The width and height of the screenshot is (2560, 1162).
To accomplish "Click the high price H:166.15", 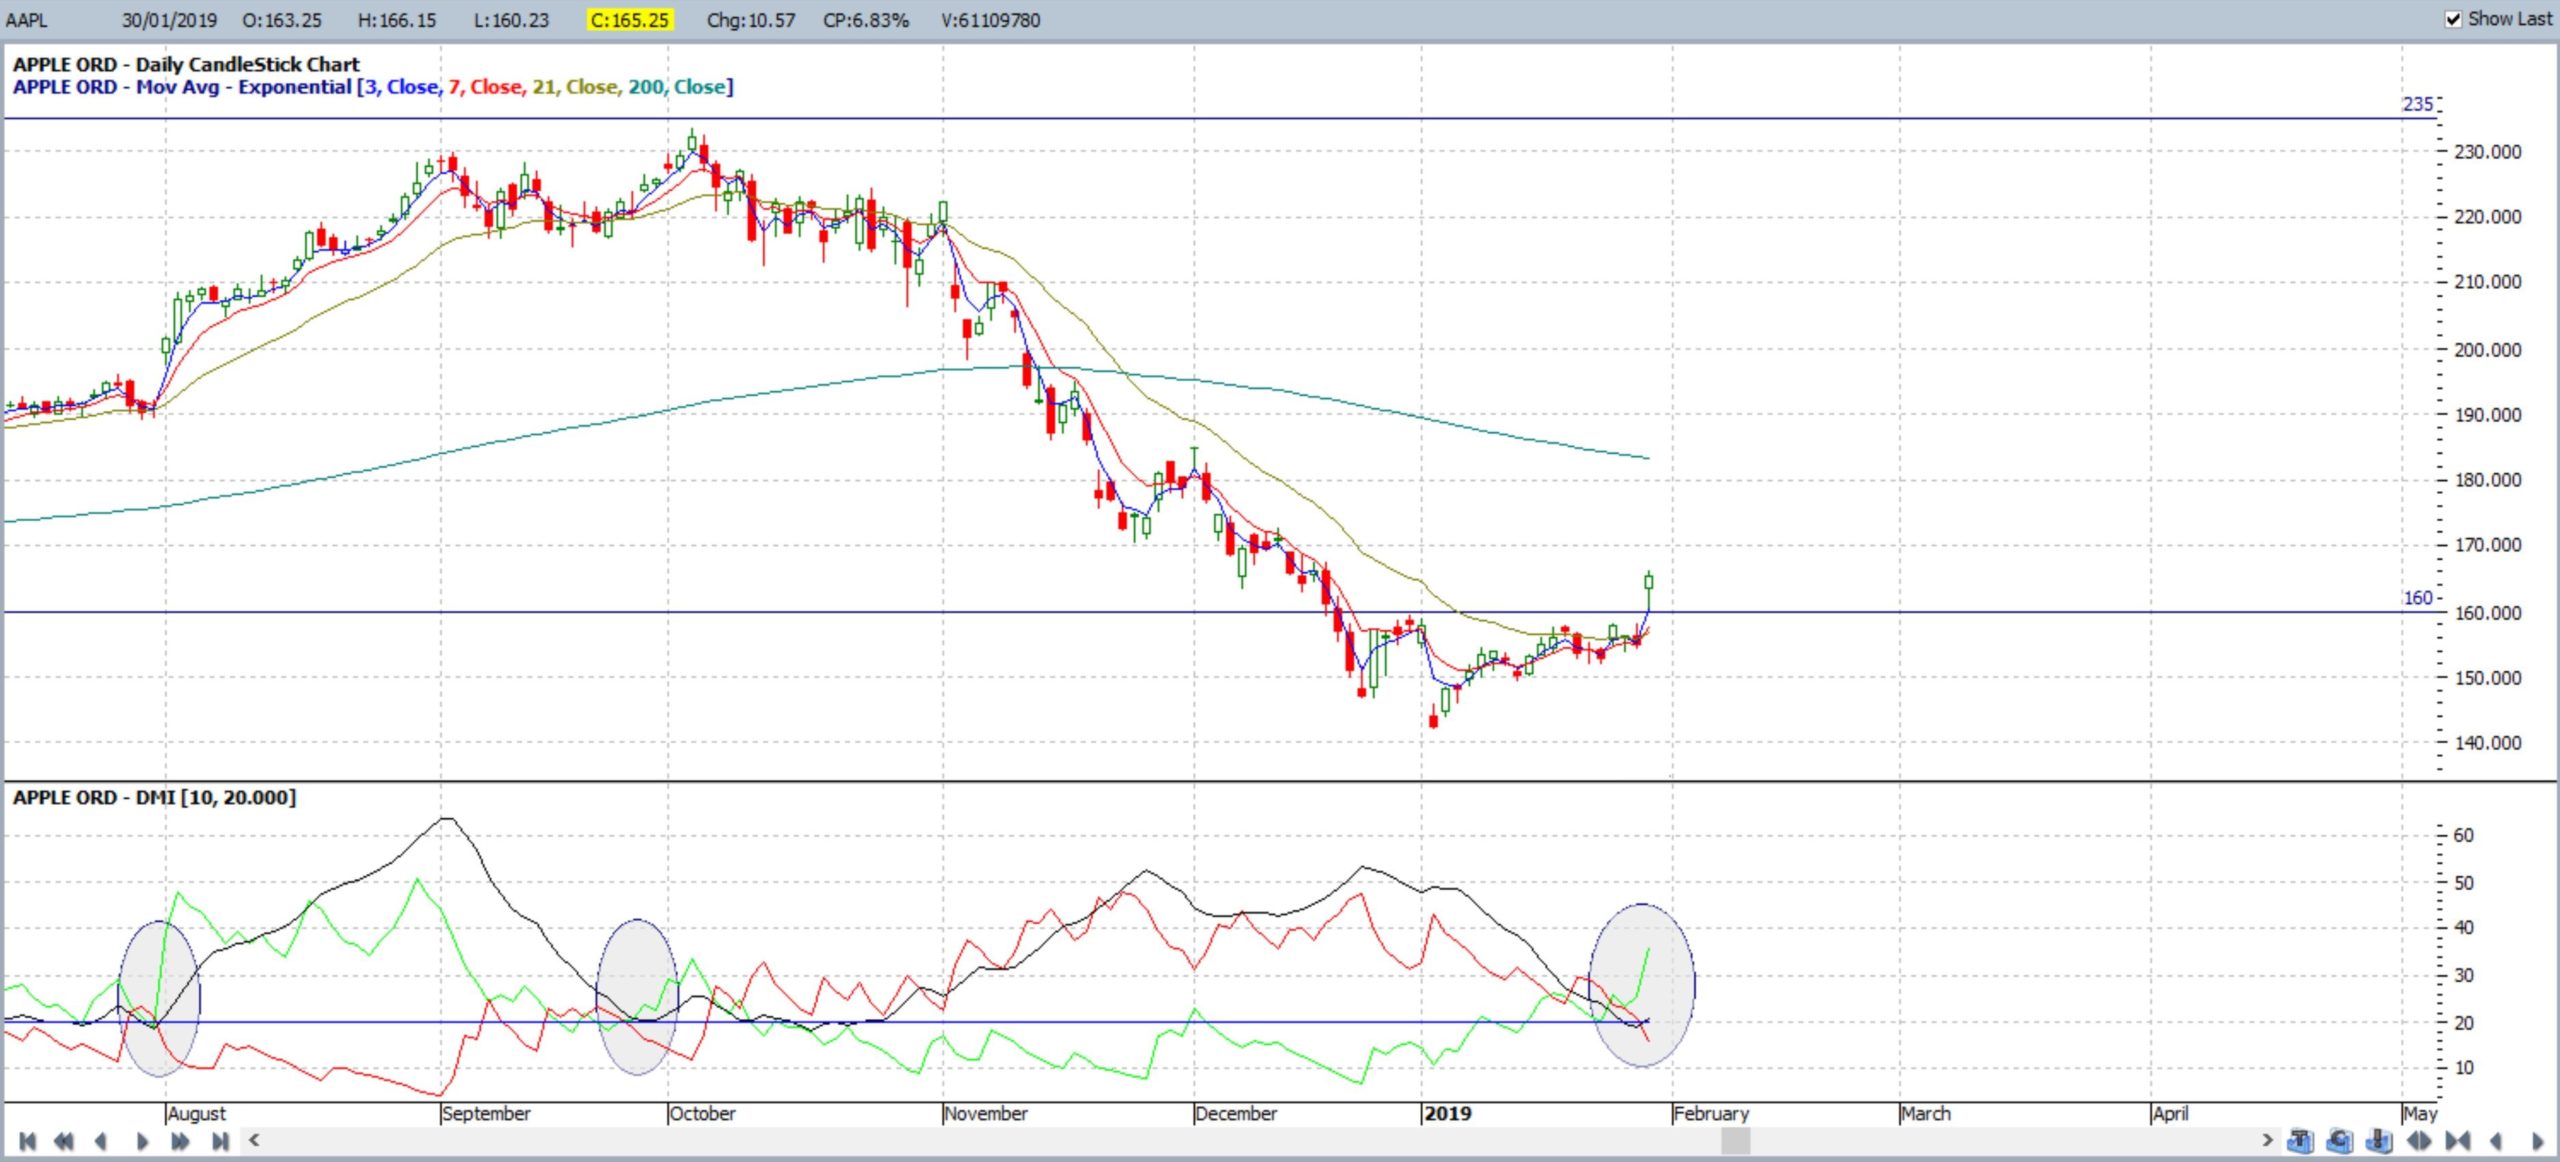I will 397,20.
